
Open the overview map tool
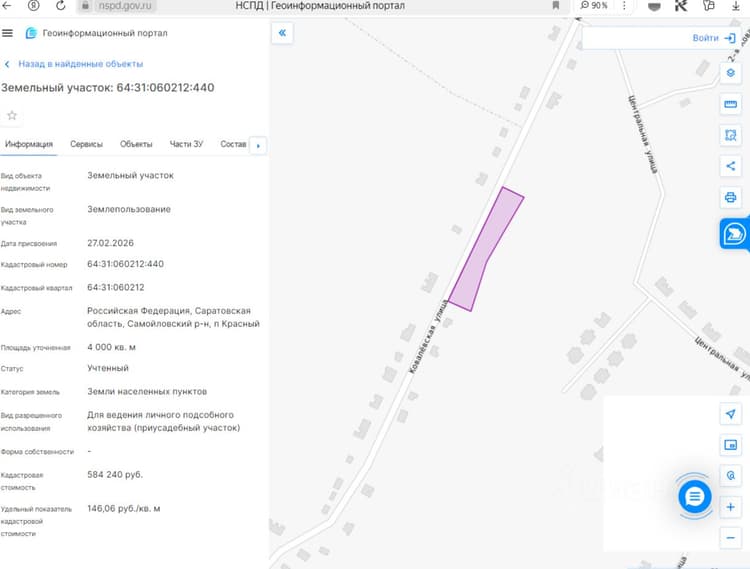730,445
